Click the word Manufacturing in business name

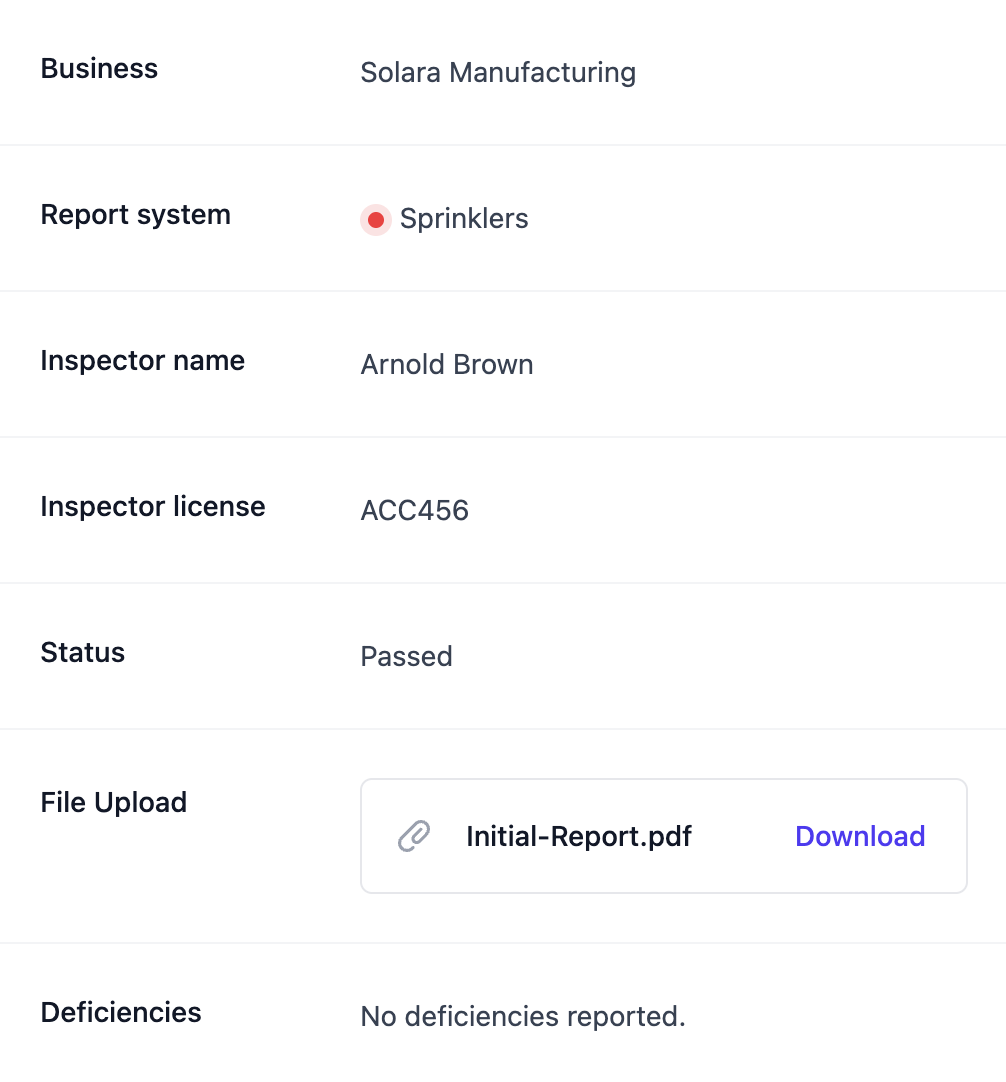click(542, 73)
